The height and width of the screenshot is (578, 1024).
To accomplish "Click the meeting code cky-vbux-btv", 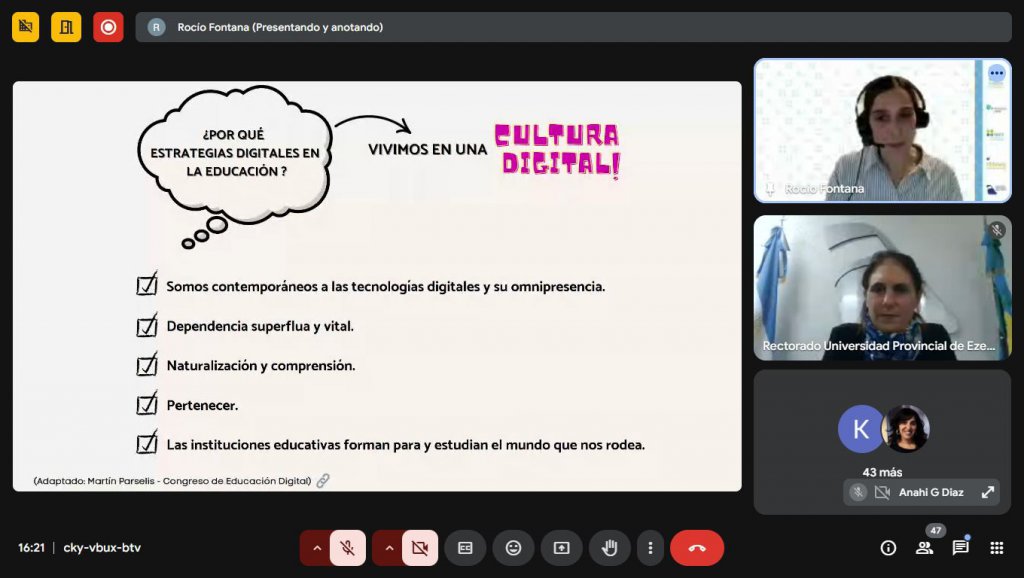I will coord(102,548).
